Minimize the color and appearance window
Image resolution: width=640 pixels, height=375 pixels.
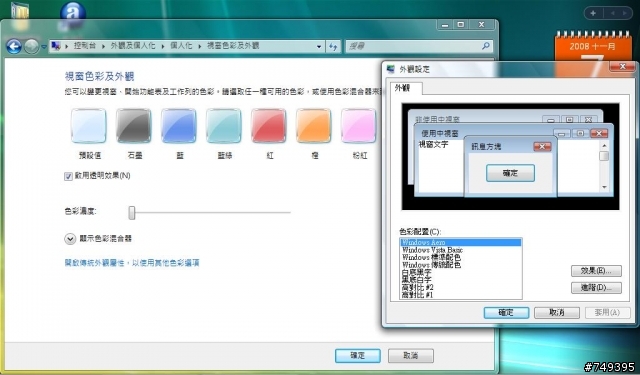[445, 25]
